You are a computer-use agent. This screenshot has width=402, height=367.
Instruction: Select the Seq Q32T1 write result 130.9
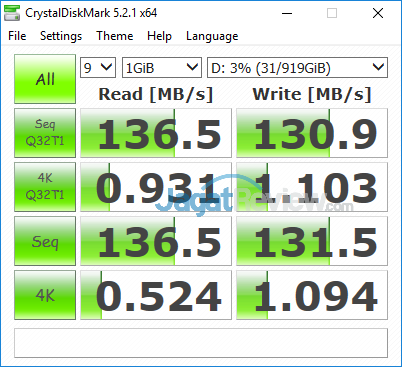[312, 133]
